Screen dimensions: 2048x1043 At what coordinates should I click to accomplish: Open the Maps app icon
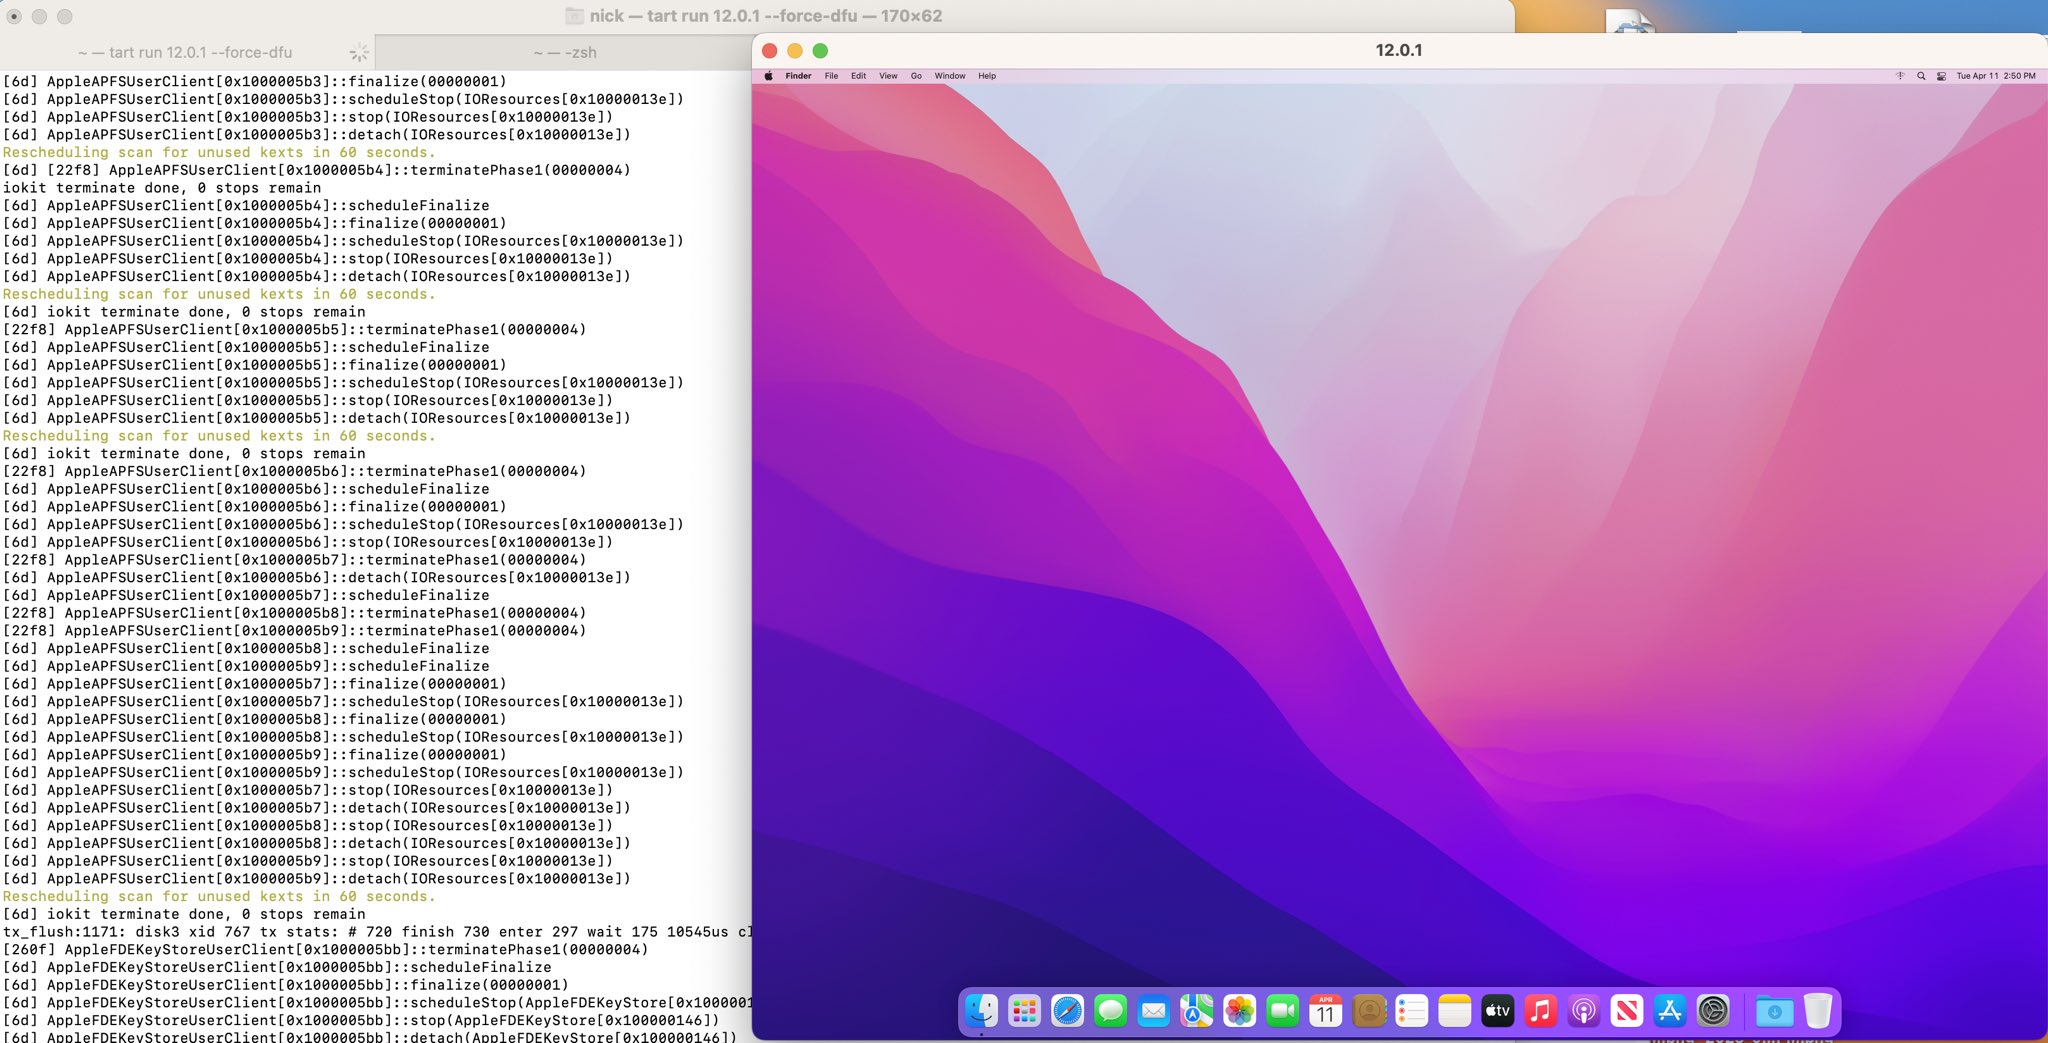[1196, 1012]
